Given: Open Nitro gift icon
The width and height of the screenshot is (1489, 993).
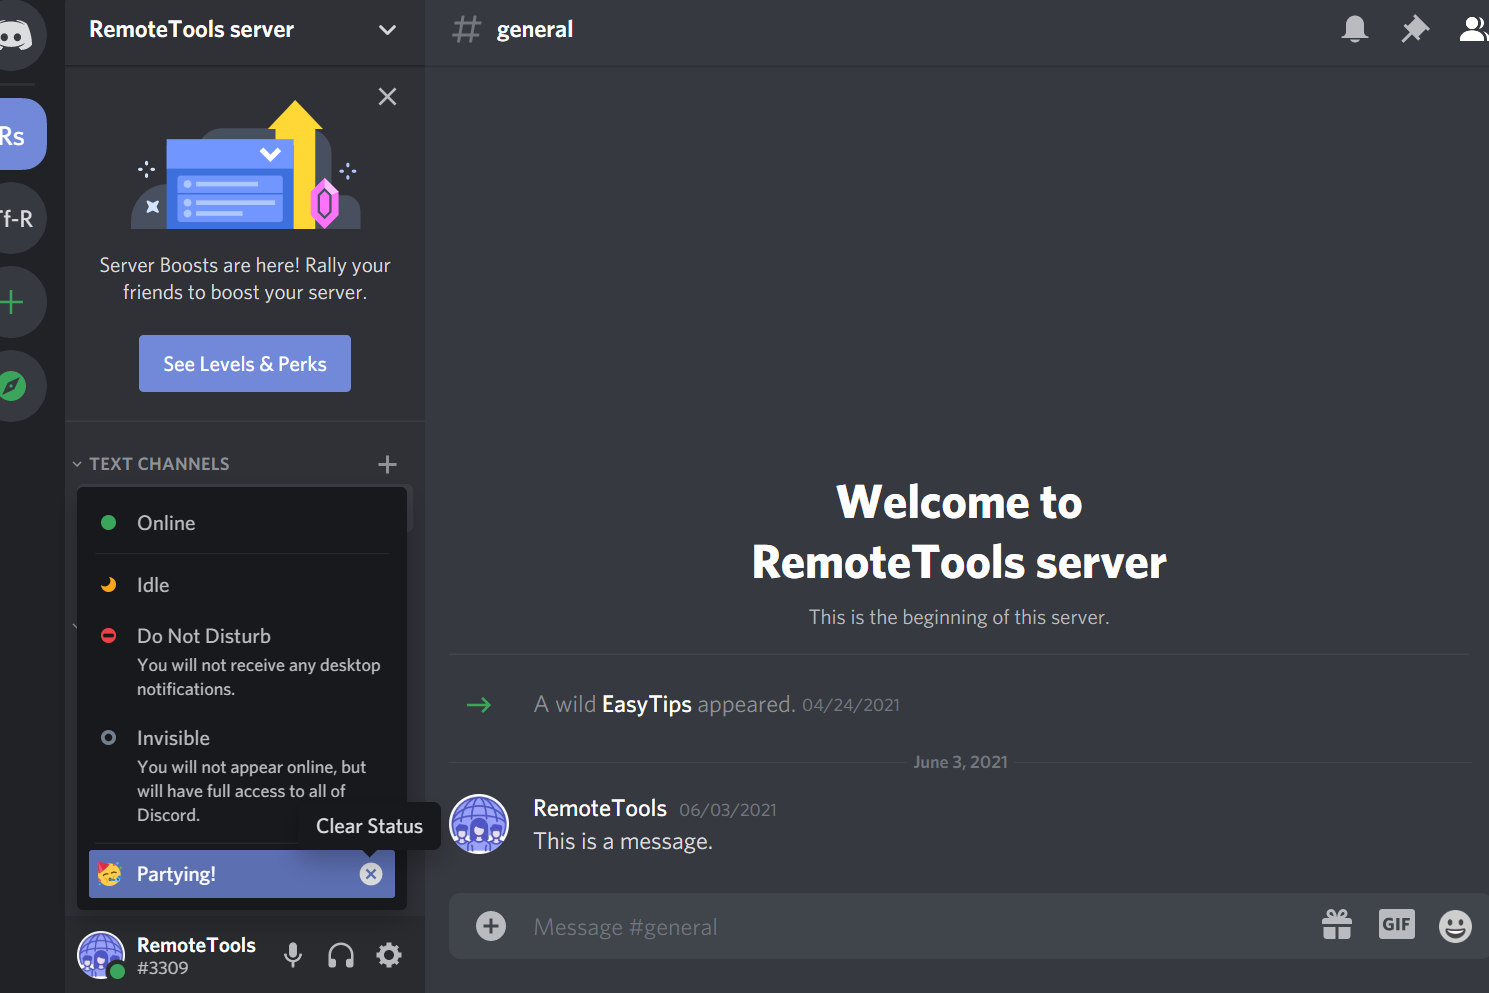Looking at the screenshot, I should coord(1337,925).
